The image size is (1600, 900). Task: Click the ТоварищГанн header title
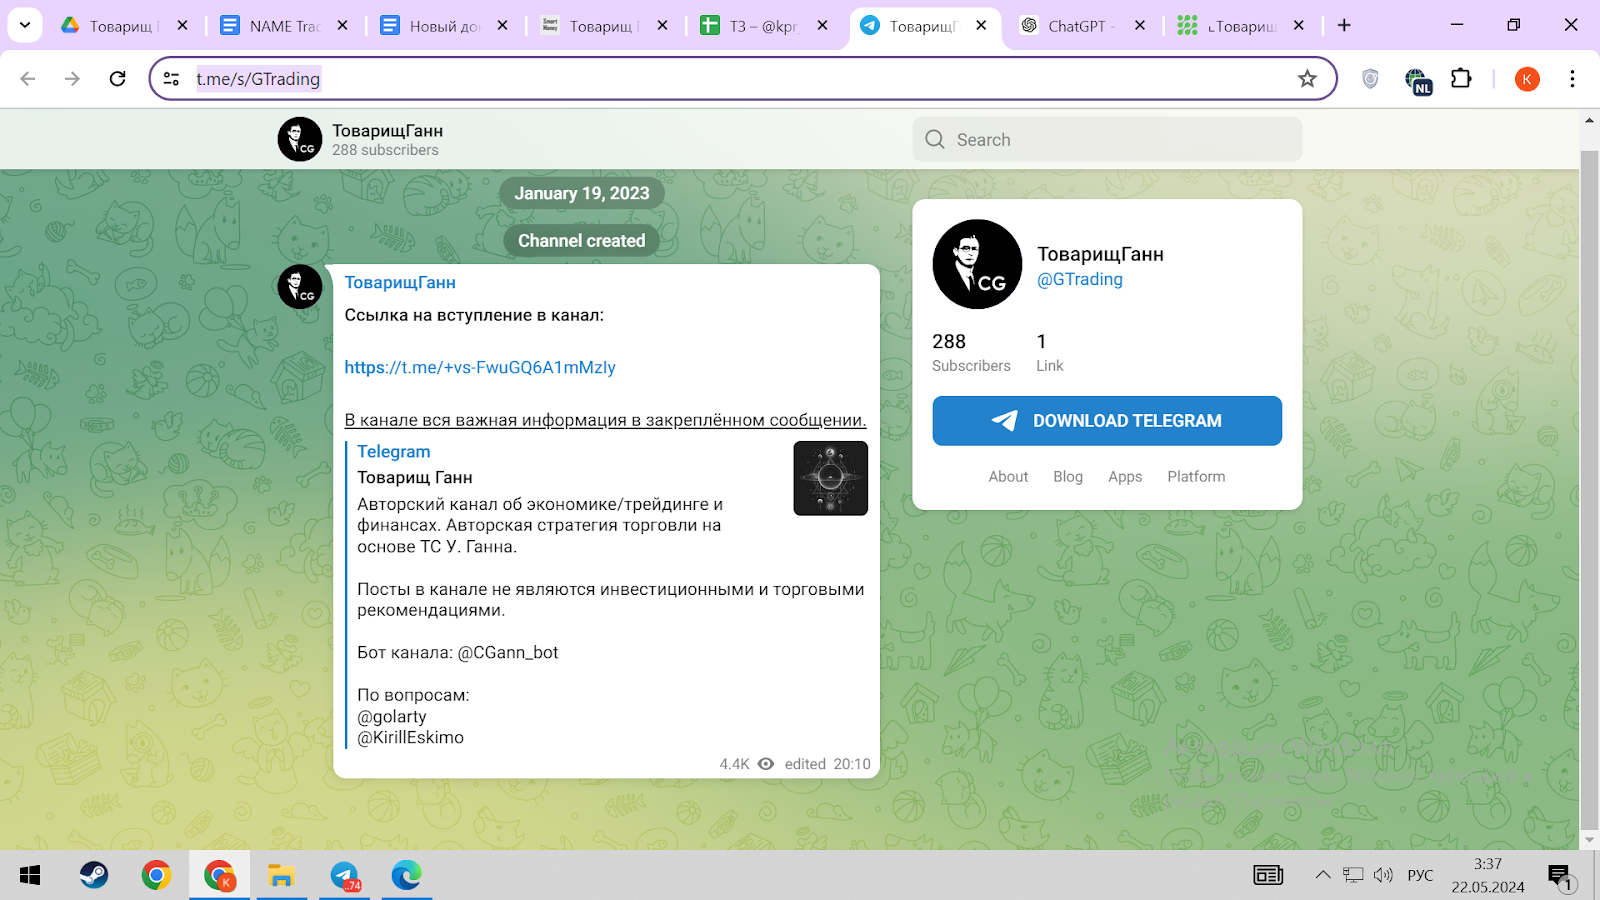(387, 131)
